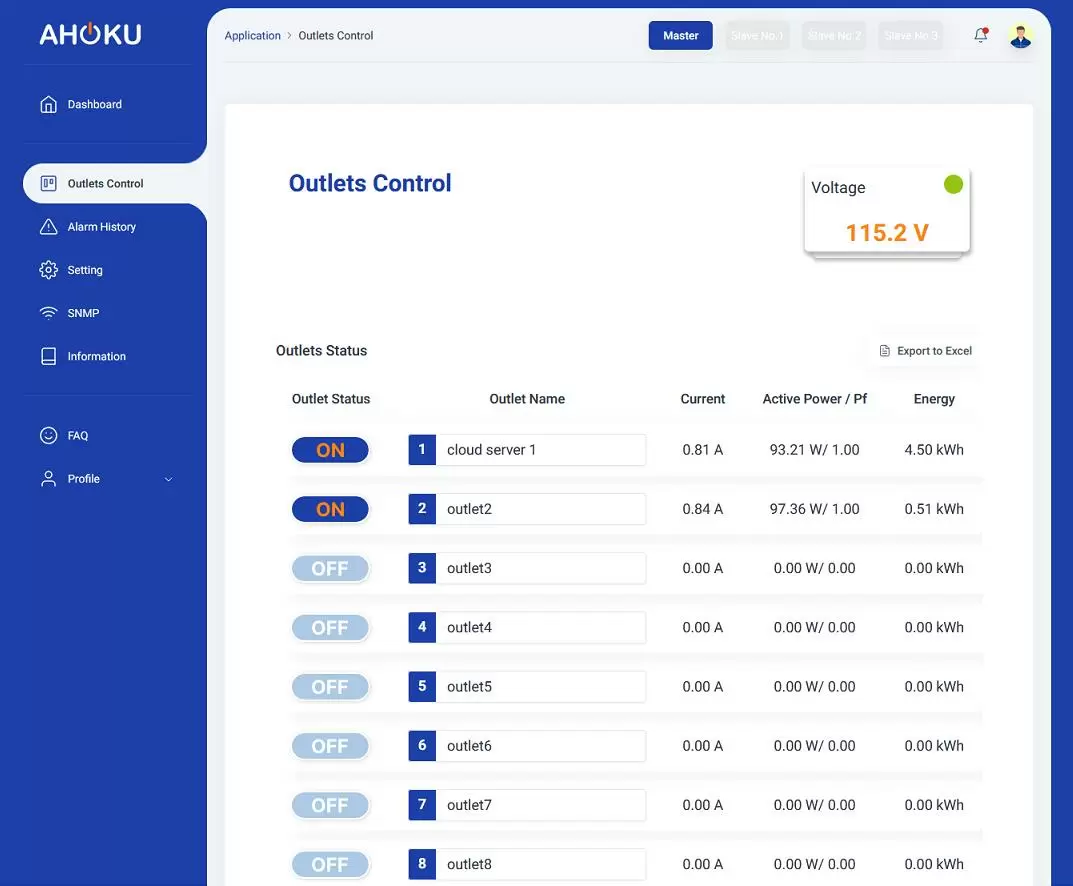Open Outlets Control in the sidebar

105,183
